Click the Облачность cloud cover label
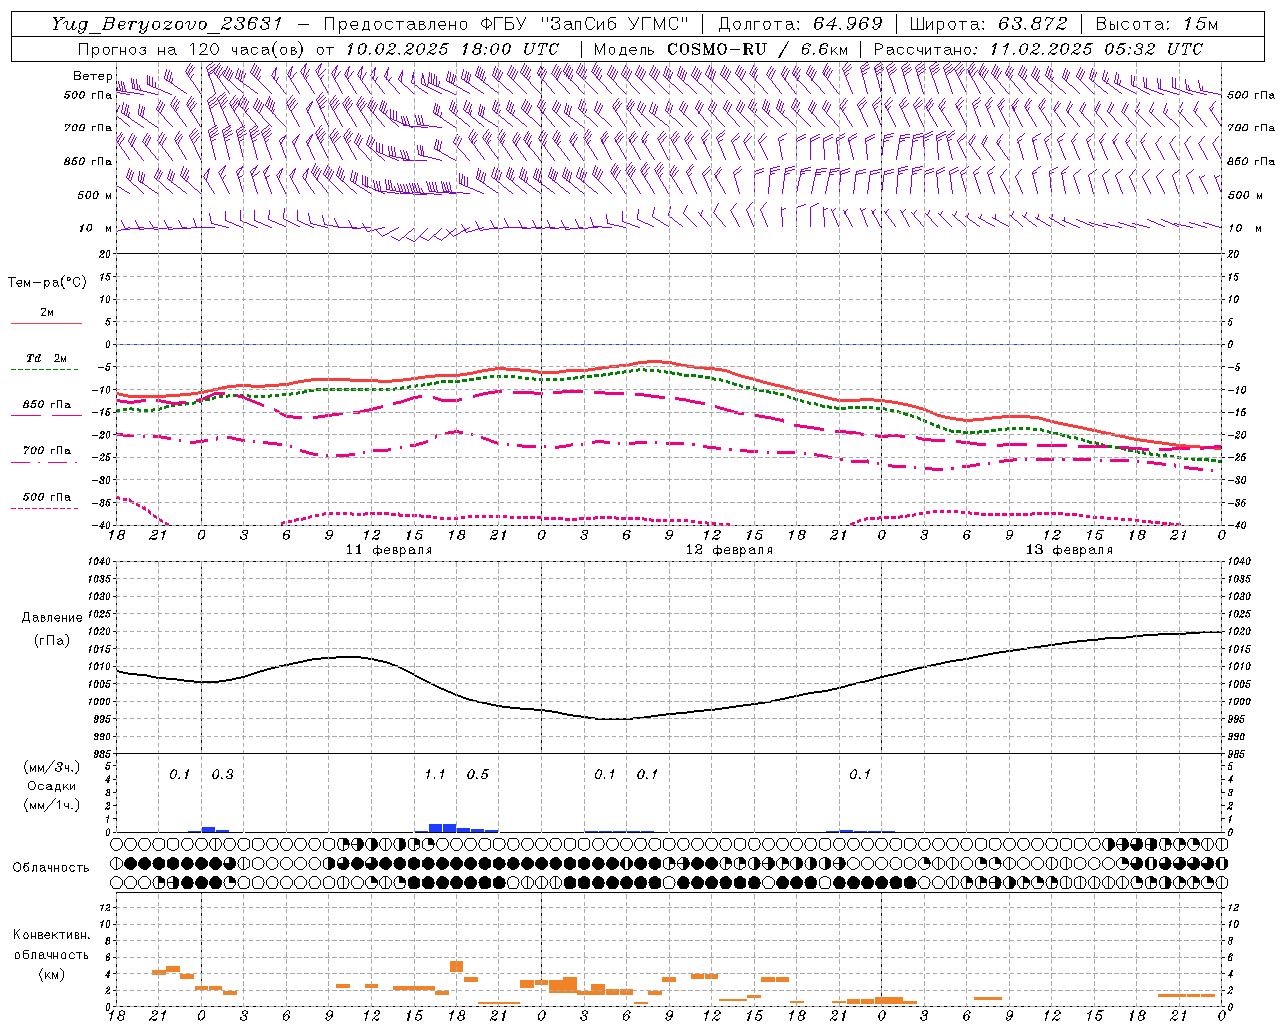The height and width of the screenshot is (1024, 1280). (51, 867)
